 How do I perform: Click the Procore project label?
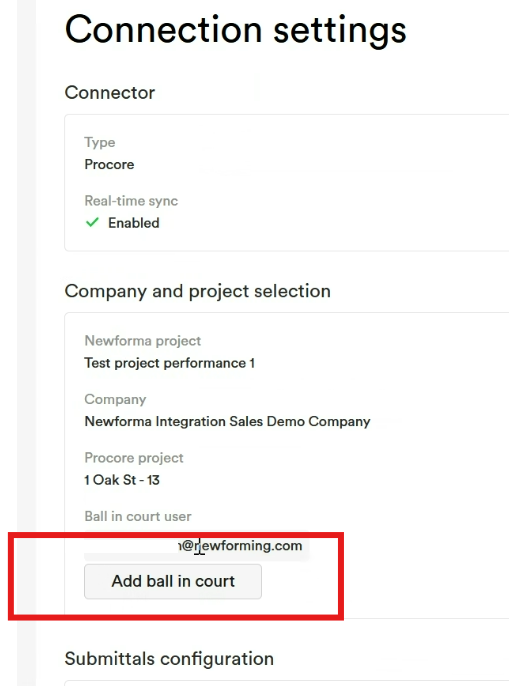(134, 458)
